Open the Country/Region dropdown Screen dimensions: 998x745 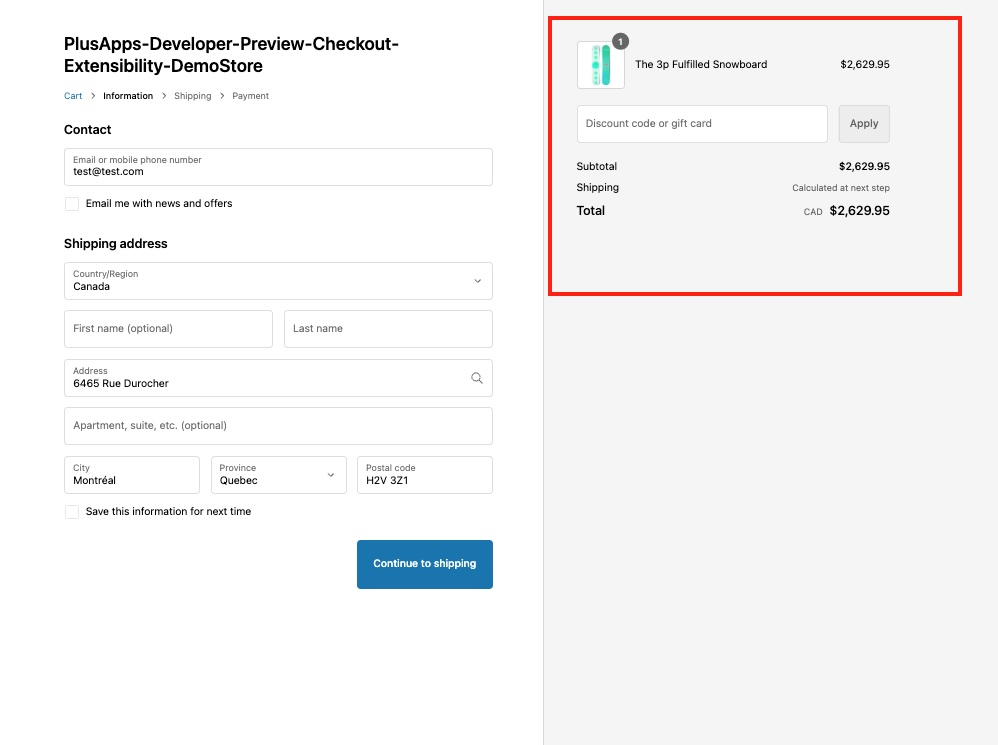click(278, 281)
